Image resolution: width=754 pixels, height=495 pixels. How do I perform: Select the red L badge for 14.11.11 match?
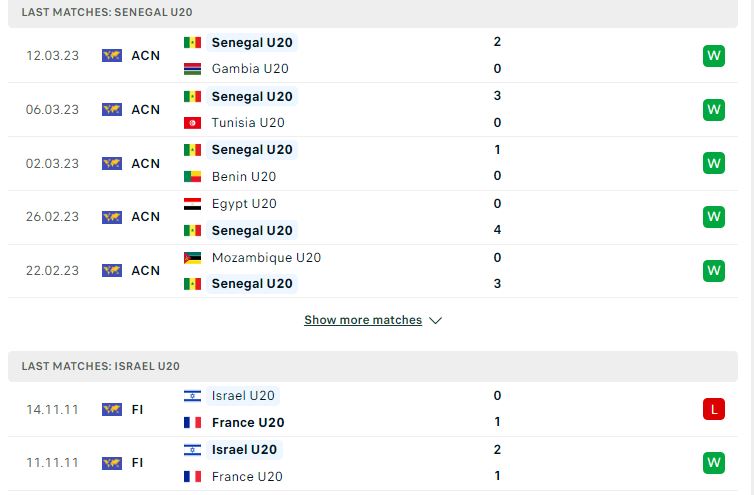(x=714, y=409)
